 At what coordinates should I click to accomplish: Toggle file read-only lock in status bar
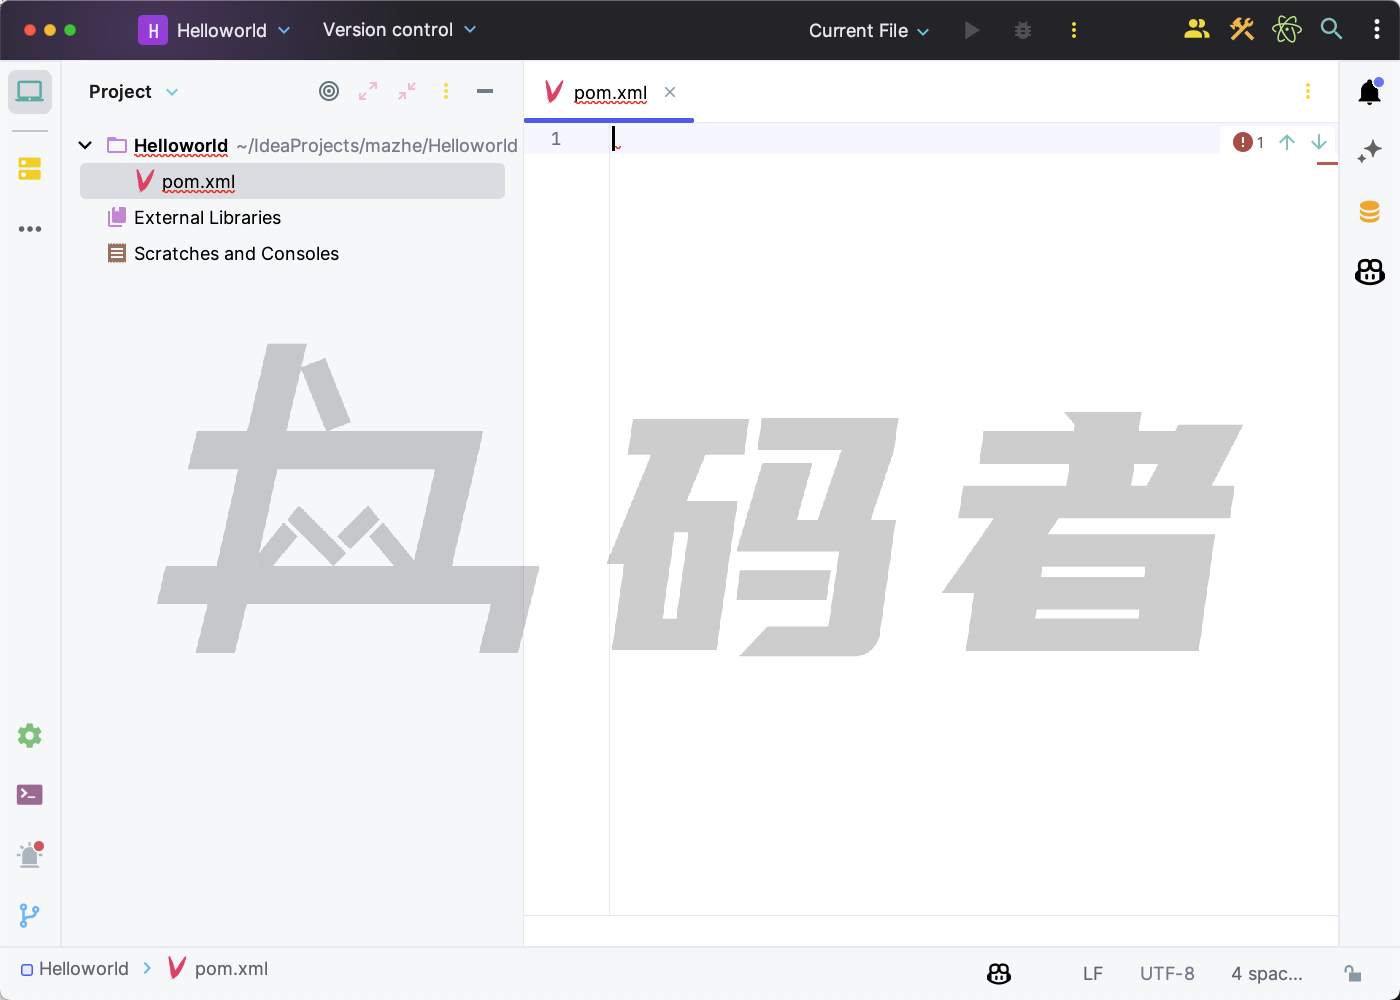1352,973
